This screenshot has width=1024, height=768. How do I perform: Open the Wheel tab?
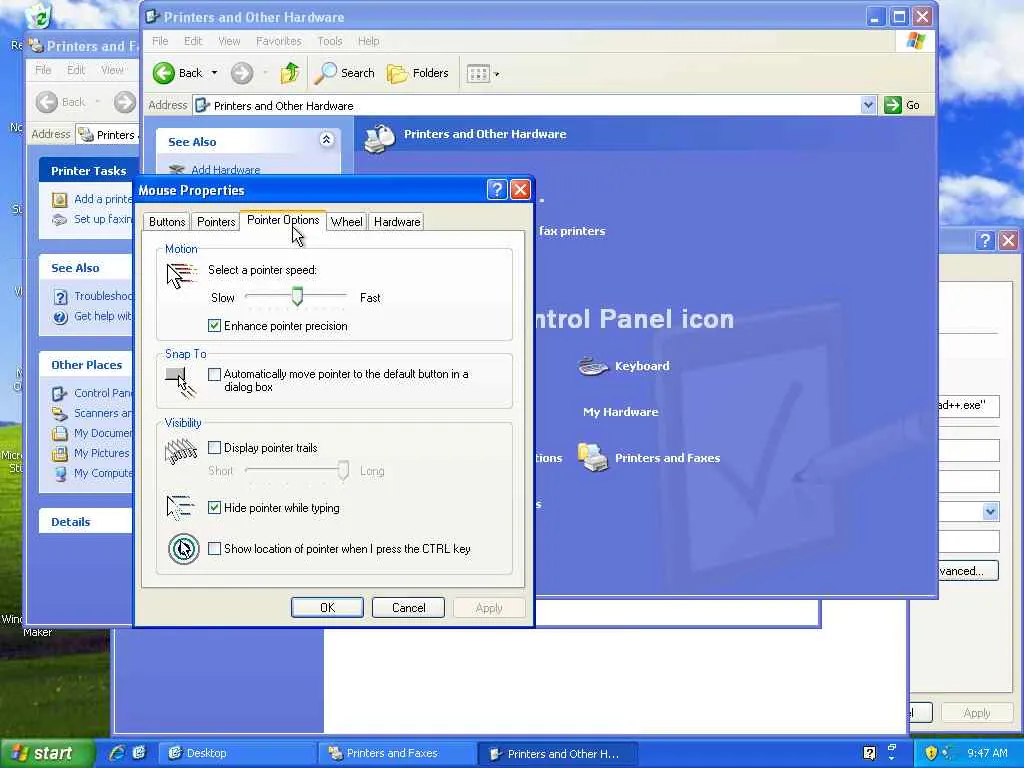click(x=346, y=222)
